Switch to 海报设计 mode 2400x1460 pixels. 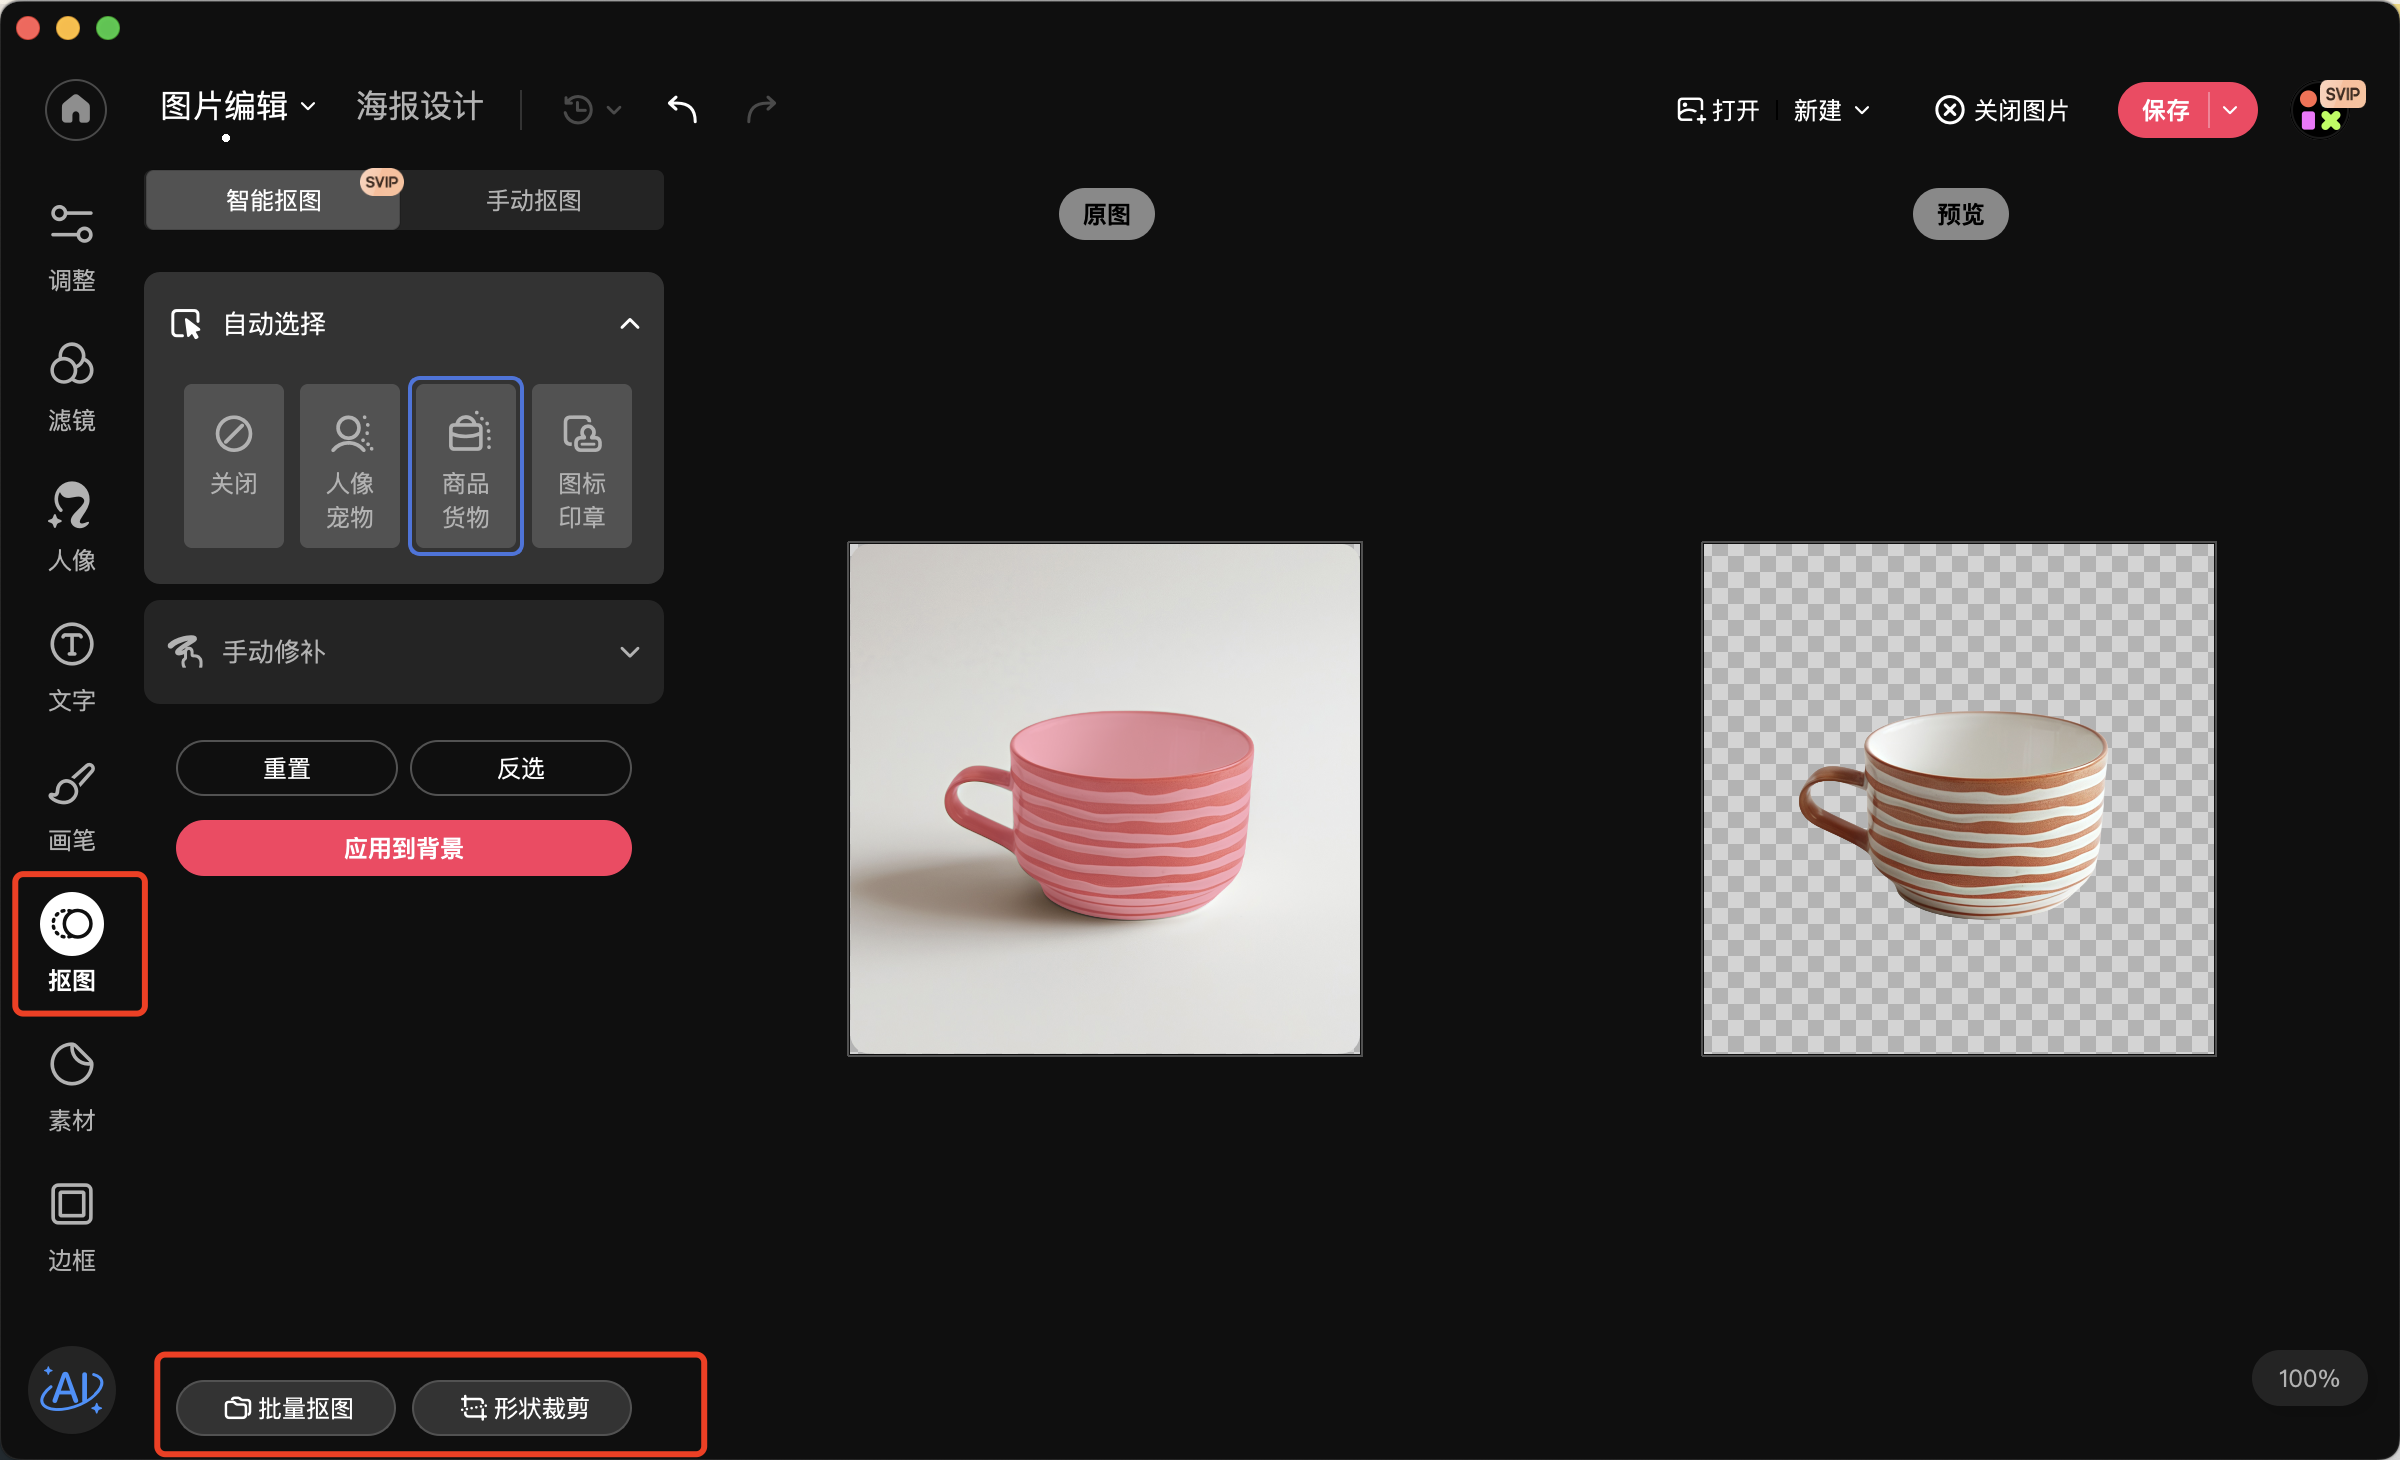point(420,106)
